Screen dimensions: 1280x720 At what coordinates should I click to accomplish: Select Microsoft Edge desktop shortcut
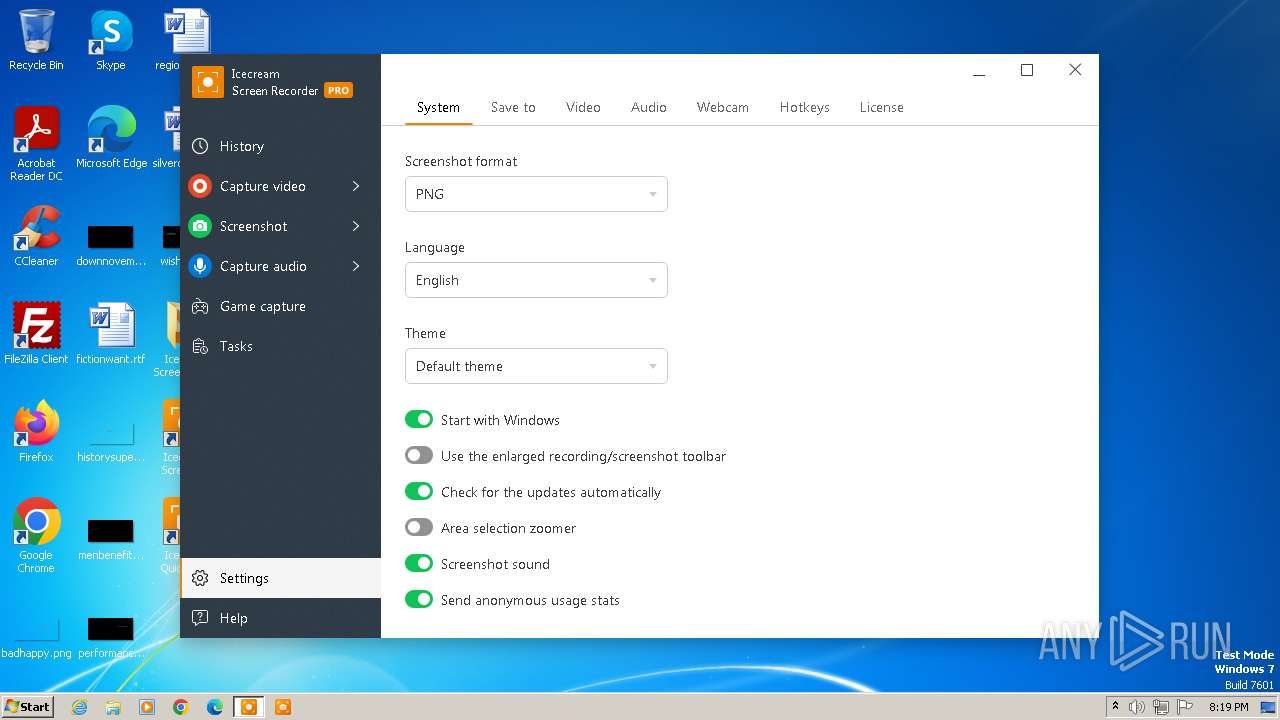(x=111, y=138)
